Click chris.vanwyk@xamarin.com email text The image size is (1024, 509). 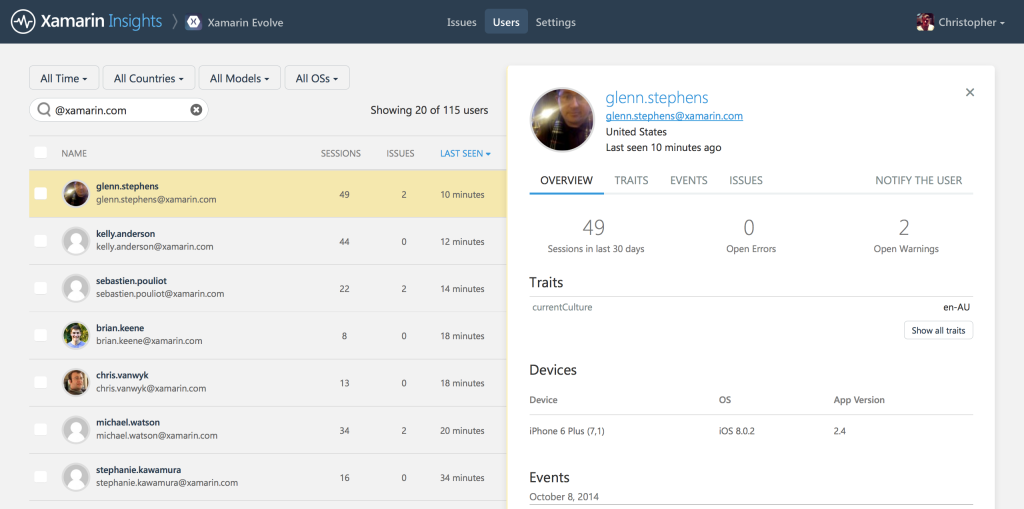(151, 388)
